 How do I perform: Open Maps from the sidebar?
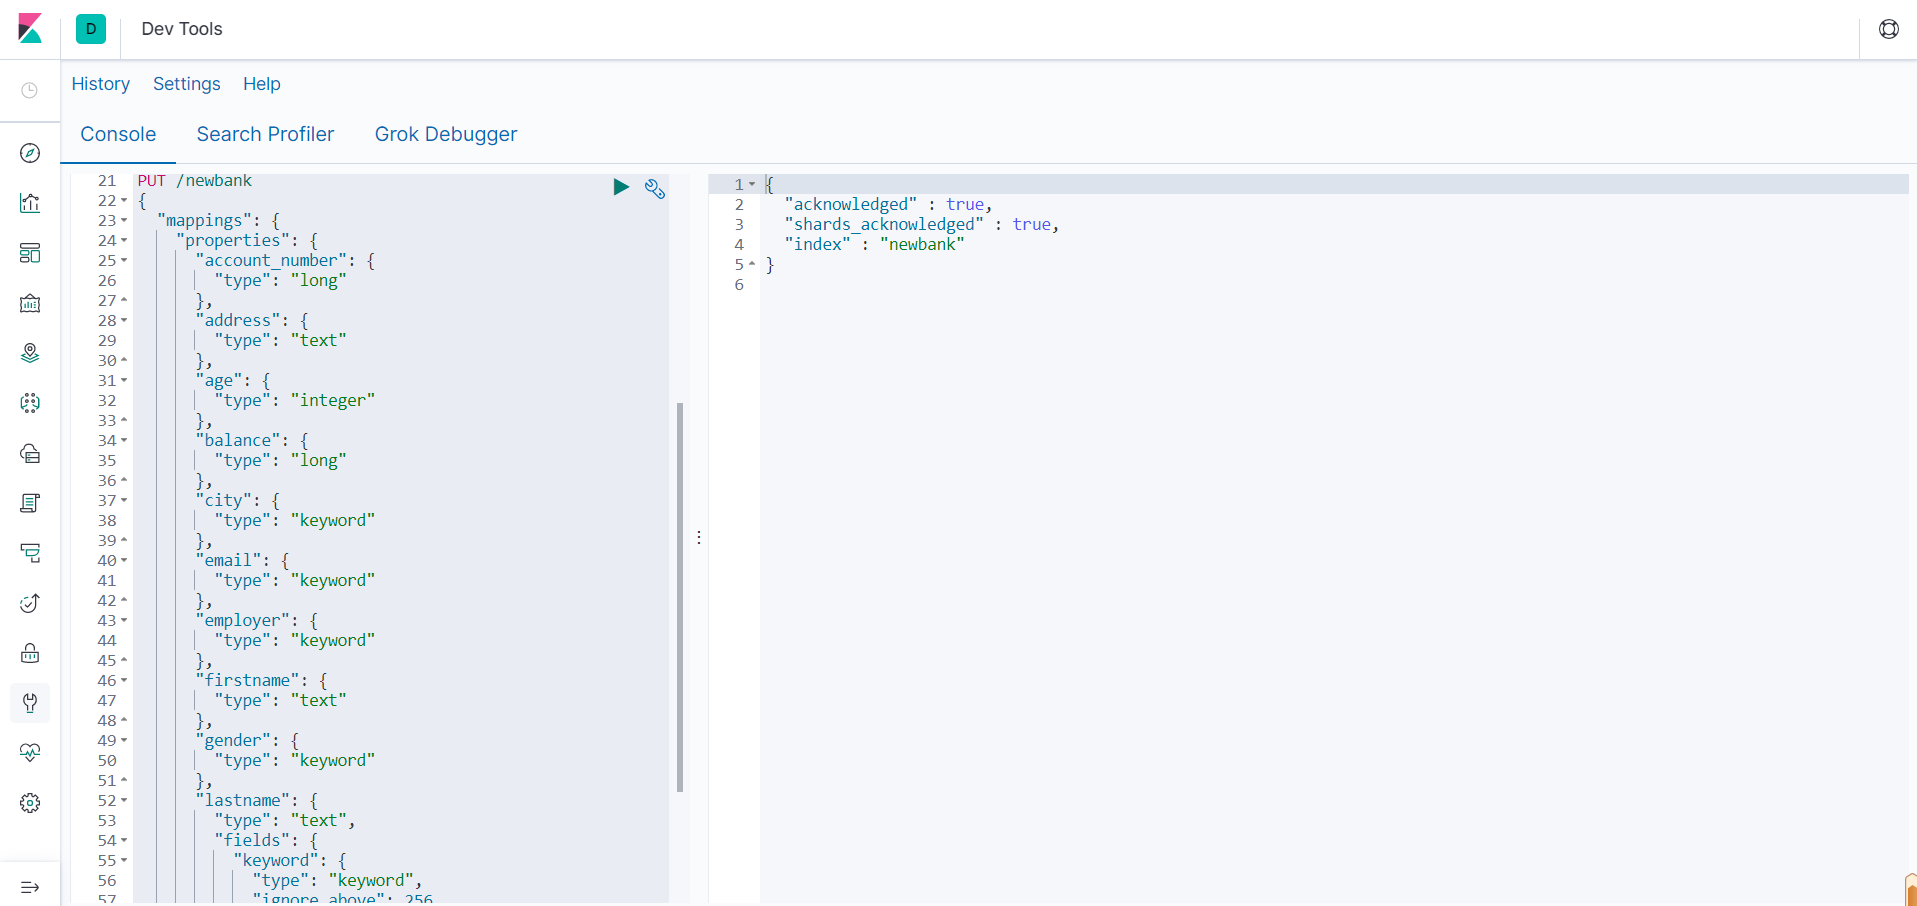30,353
